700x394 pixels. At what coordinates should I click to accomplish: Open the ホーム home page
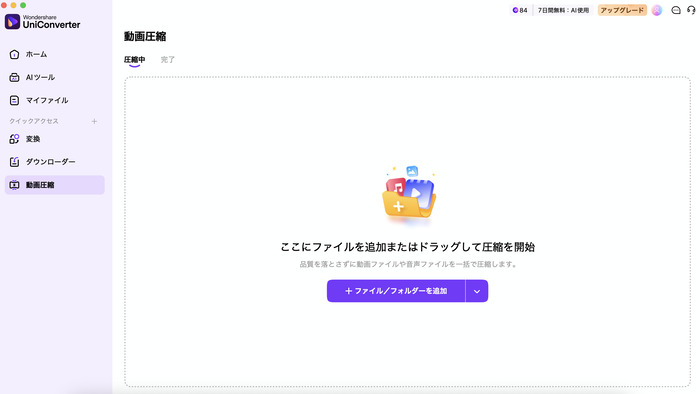[54, 54]
